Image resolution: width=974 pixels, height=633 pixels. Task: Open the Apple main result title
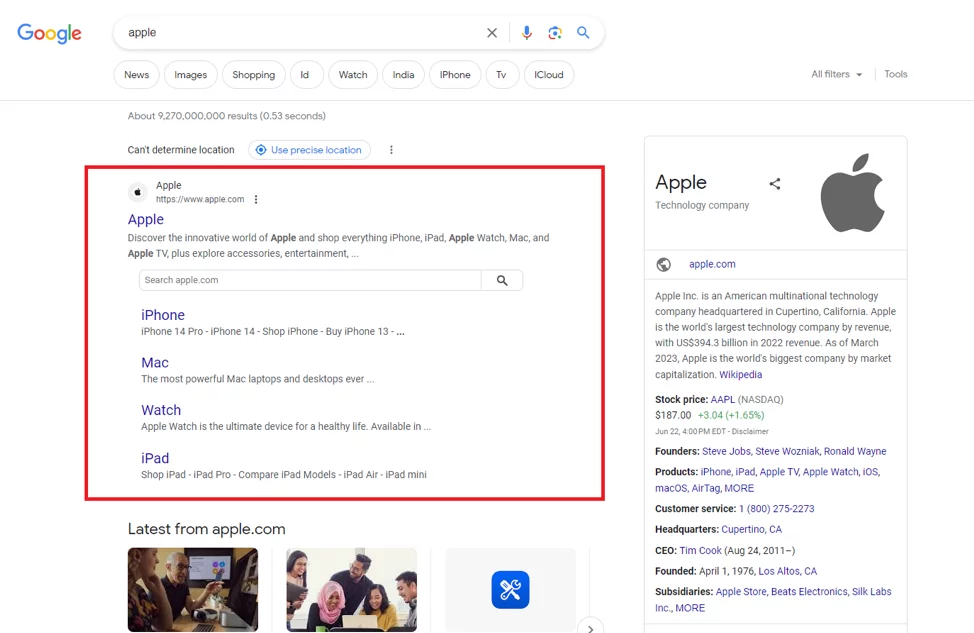(146, 219)
